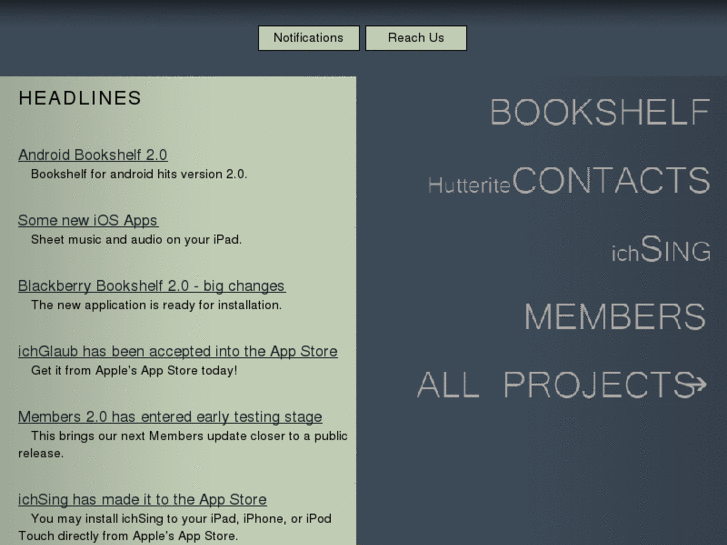Click 'This brings our next Members update' text
Screen dimensions: 727x545
183,445
